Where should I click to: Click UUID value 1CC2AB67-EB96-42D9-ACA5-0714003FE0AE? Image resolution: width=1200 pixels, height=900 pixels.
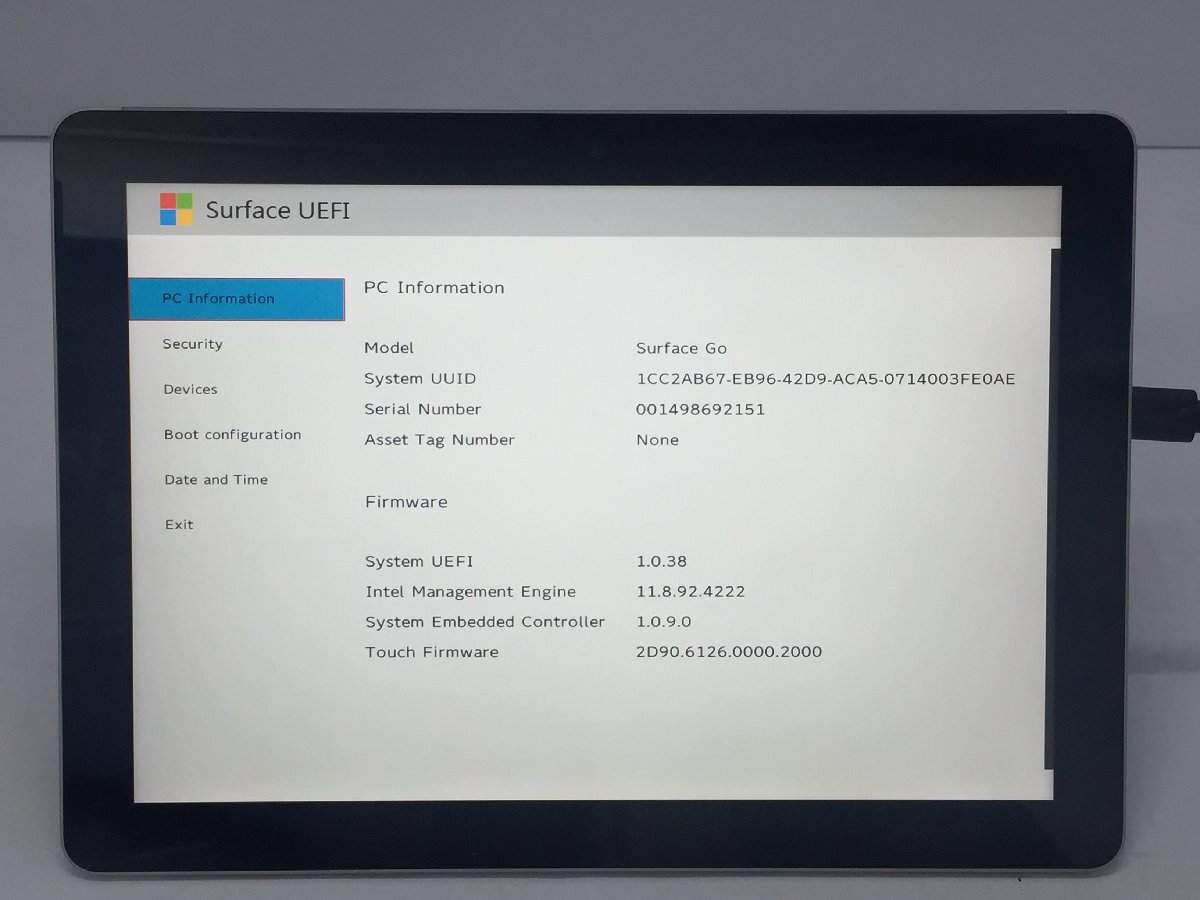coord(826,378)
